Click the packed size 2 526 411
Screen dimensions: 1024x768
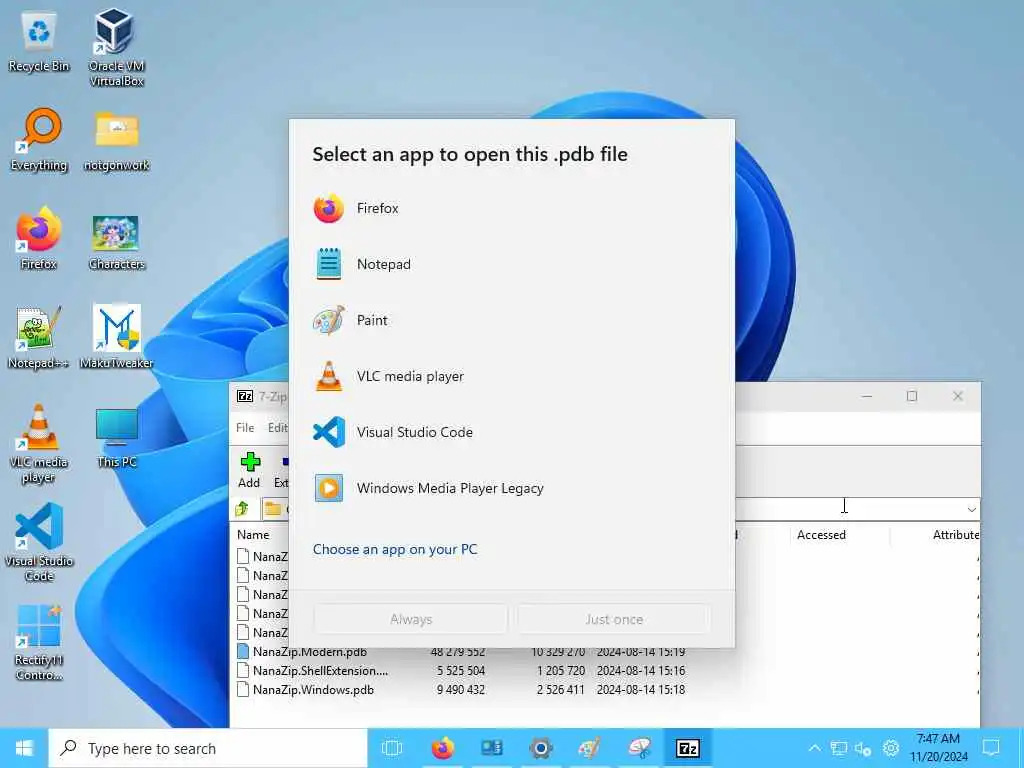560,690
